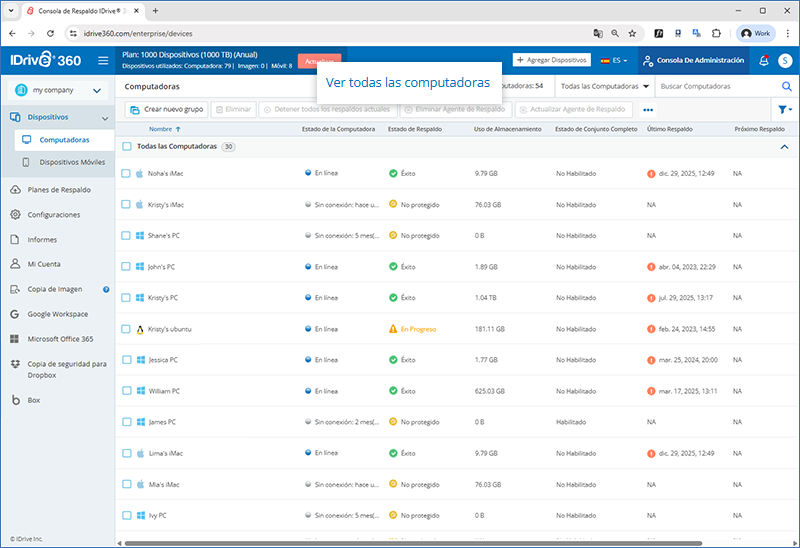Go to Planes de Respaldo
The width and height of the screenshot is (800, 548).
[x=58, y=190]
